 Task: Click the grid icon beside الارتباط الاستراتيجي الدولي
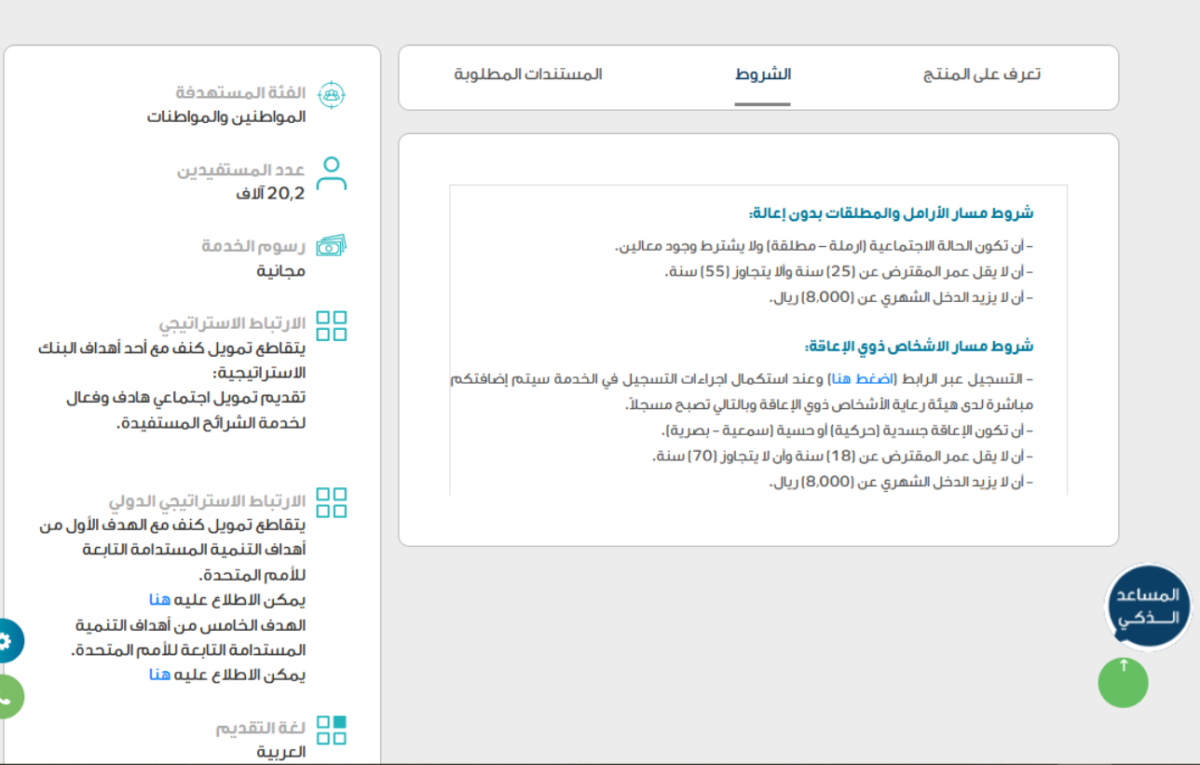(x=331, y=502)
